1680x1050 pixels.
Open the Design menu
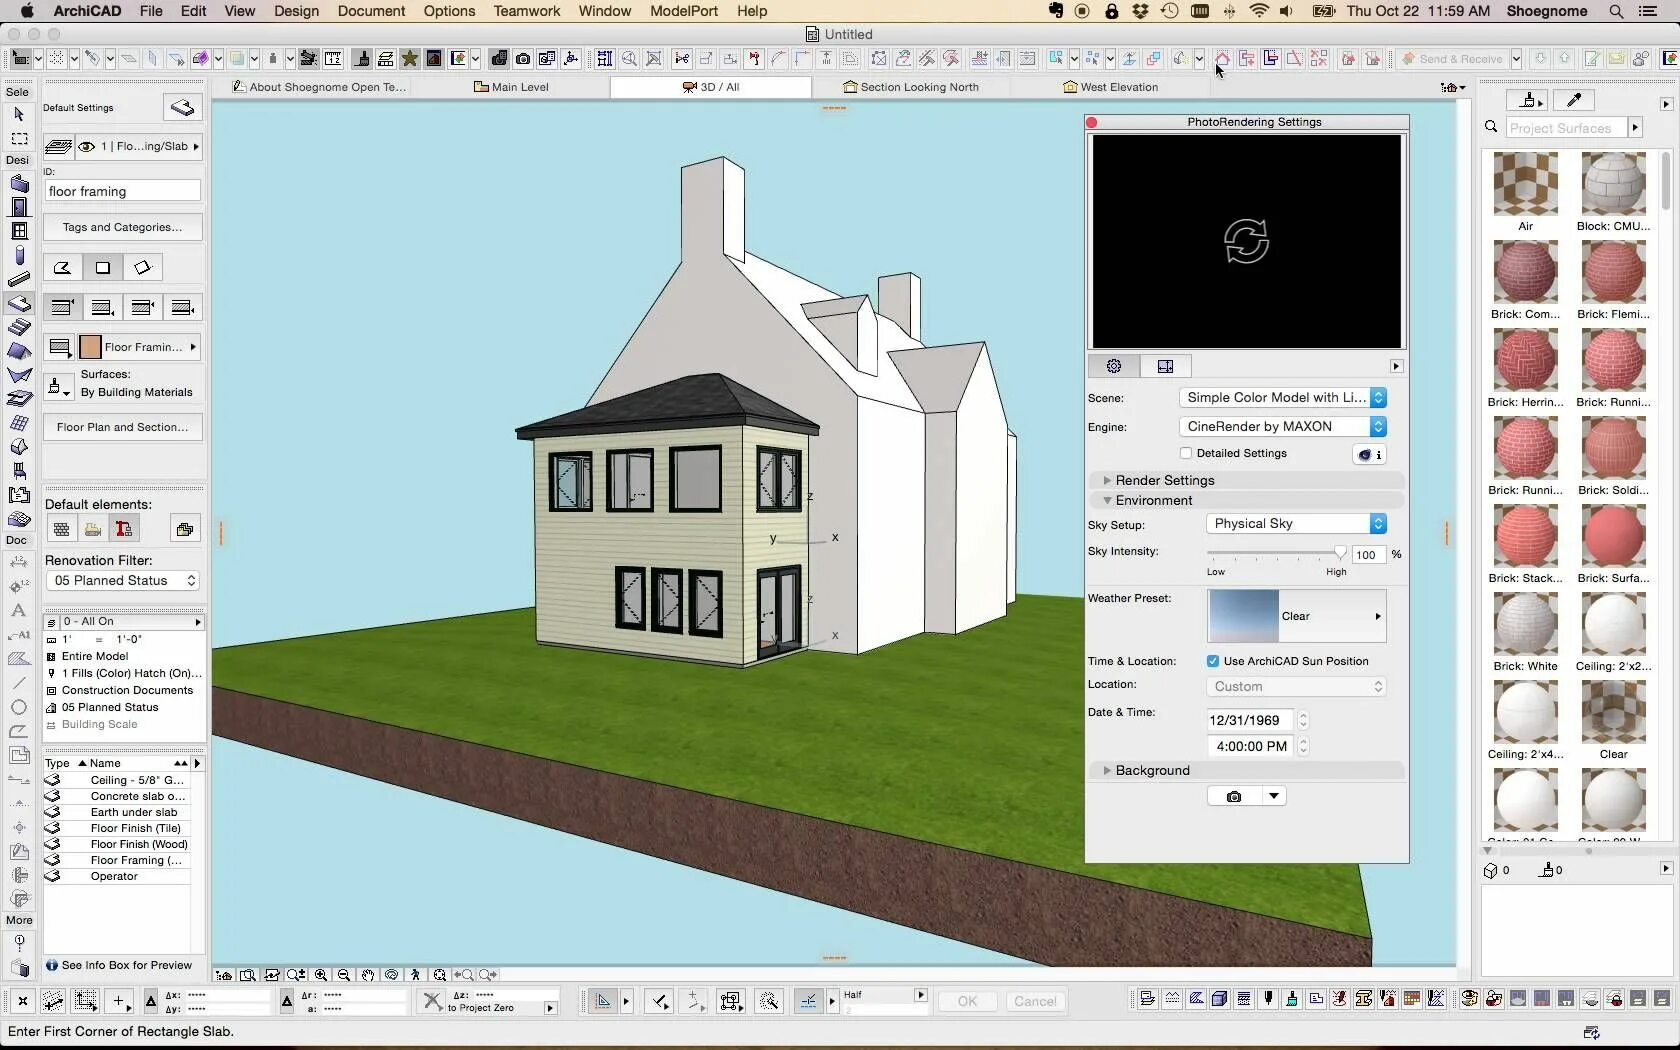coord(296,11)
